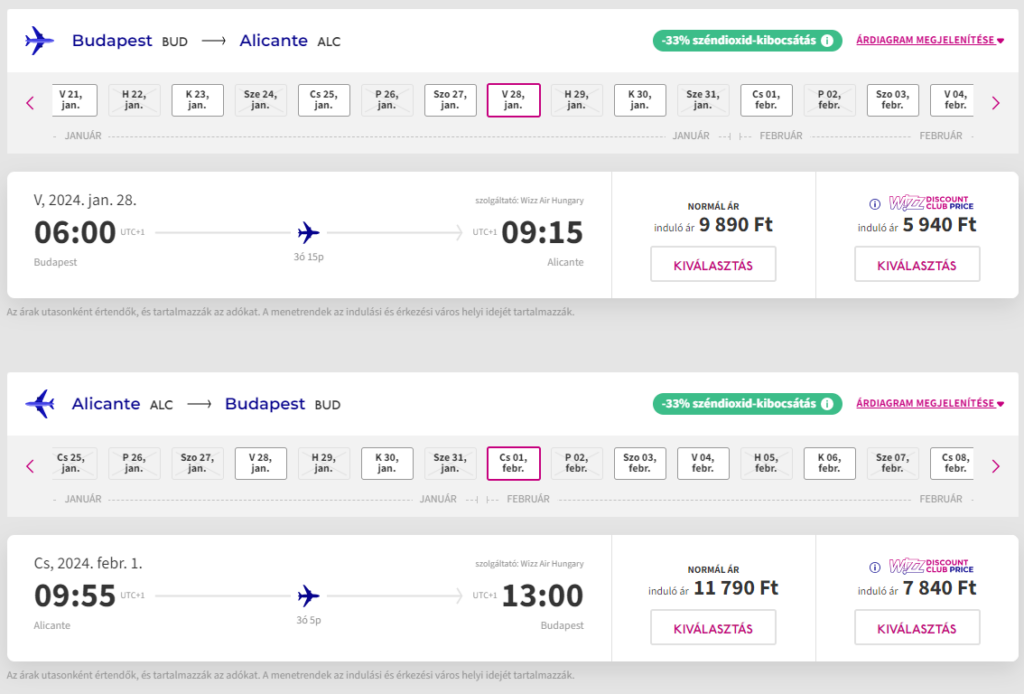Click info icon on return carbon emission badge

827,404
